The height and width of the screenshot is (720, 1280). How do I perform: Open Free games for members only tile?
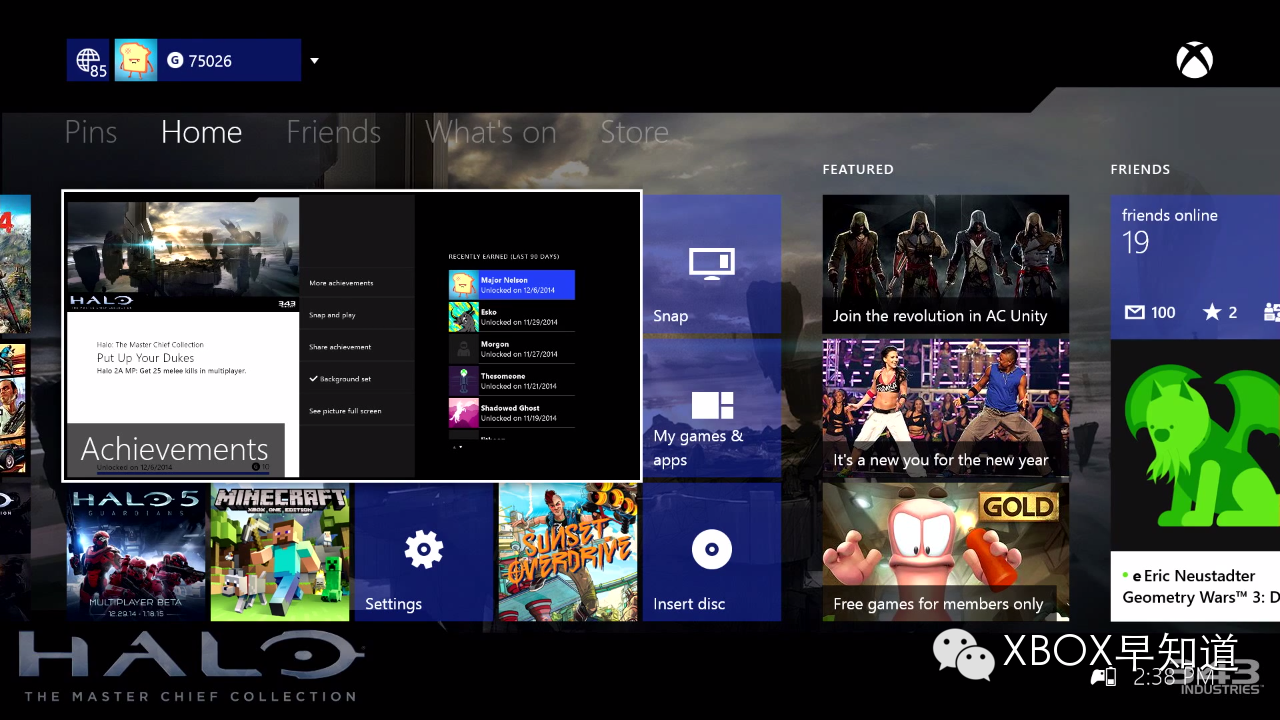pyautogui.click(x=946, y=552)
